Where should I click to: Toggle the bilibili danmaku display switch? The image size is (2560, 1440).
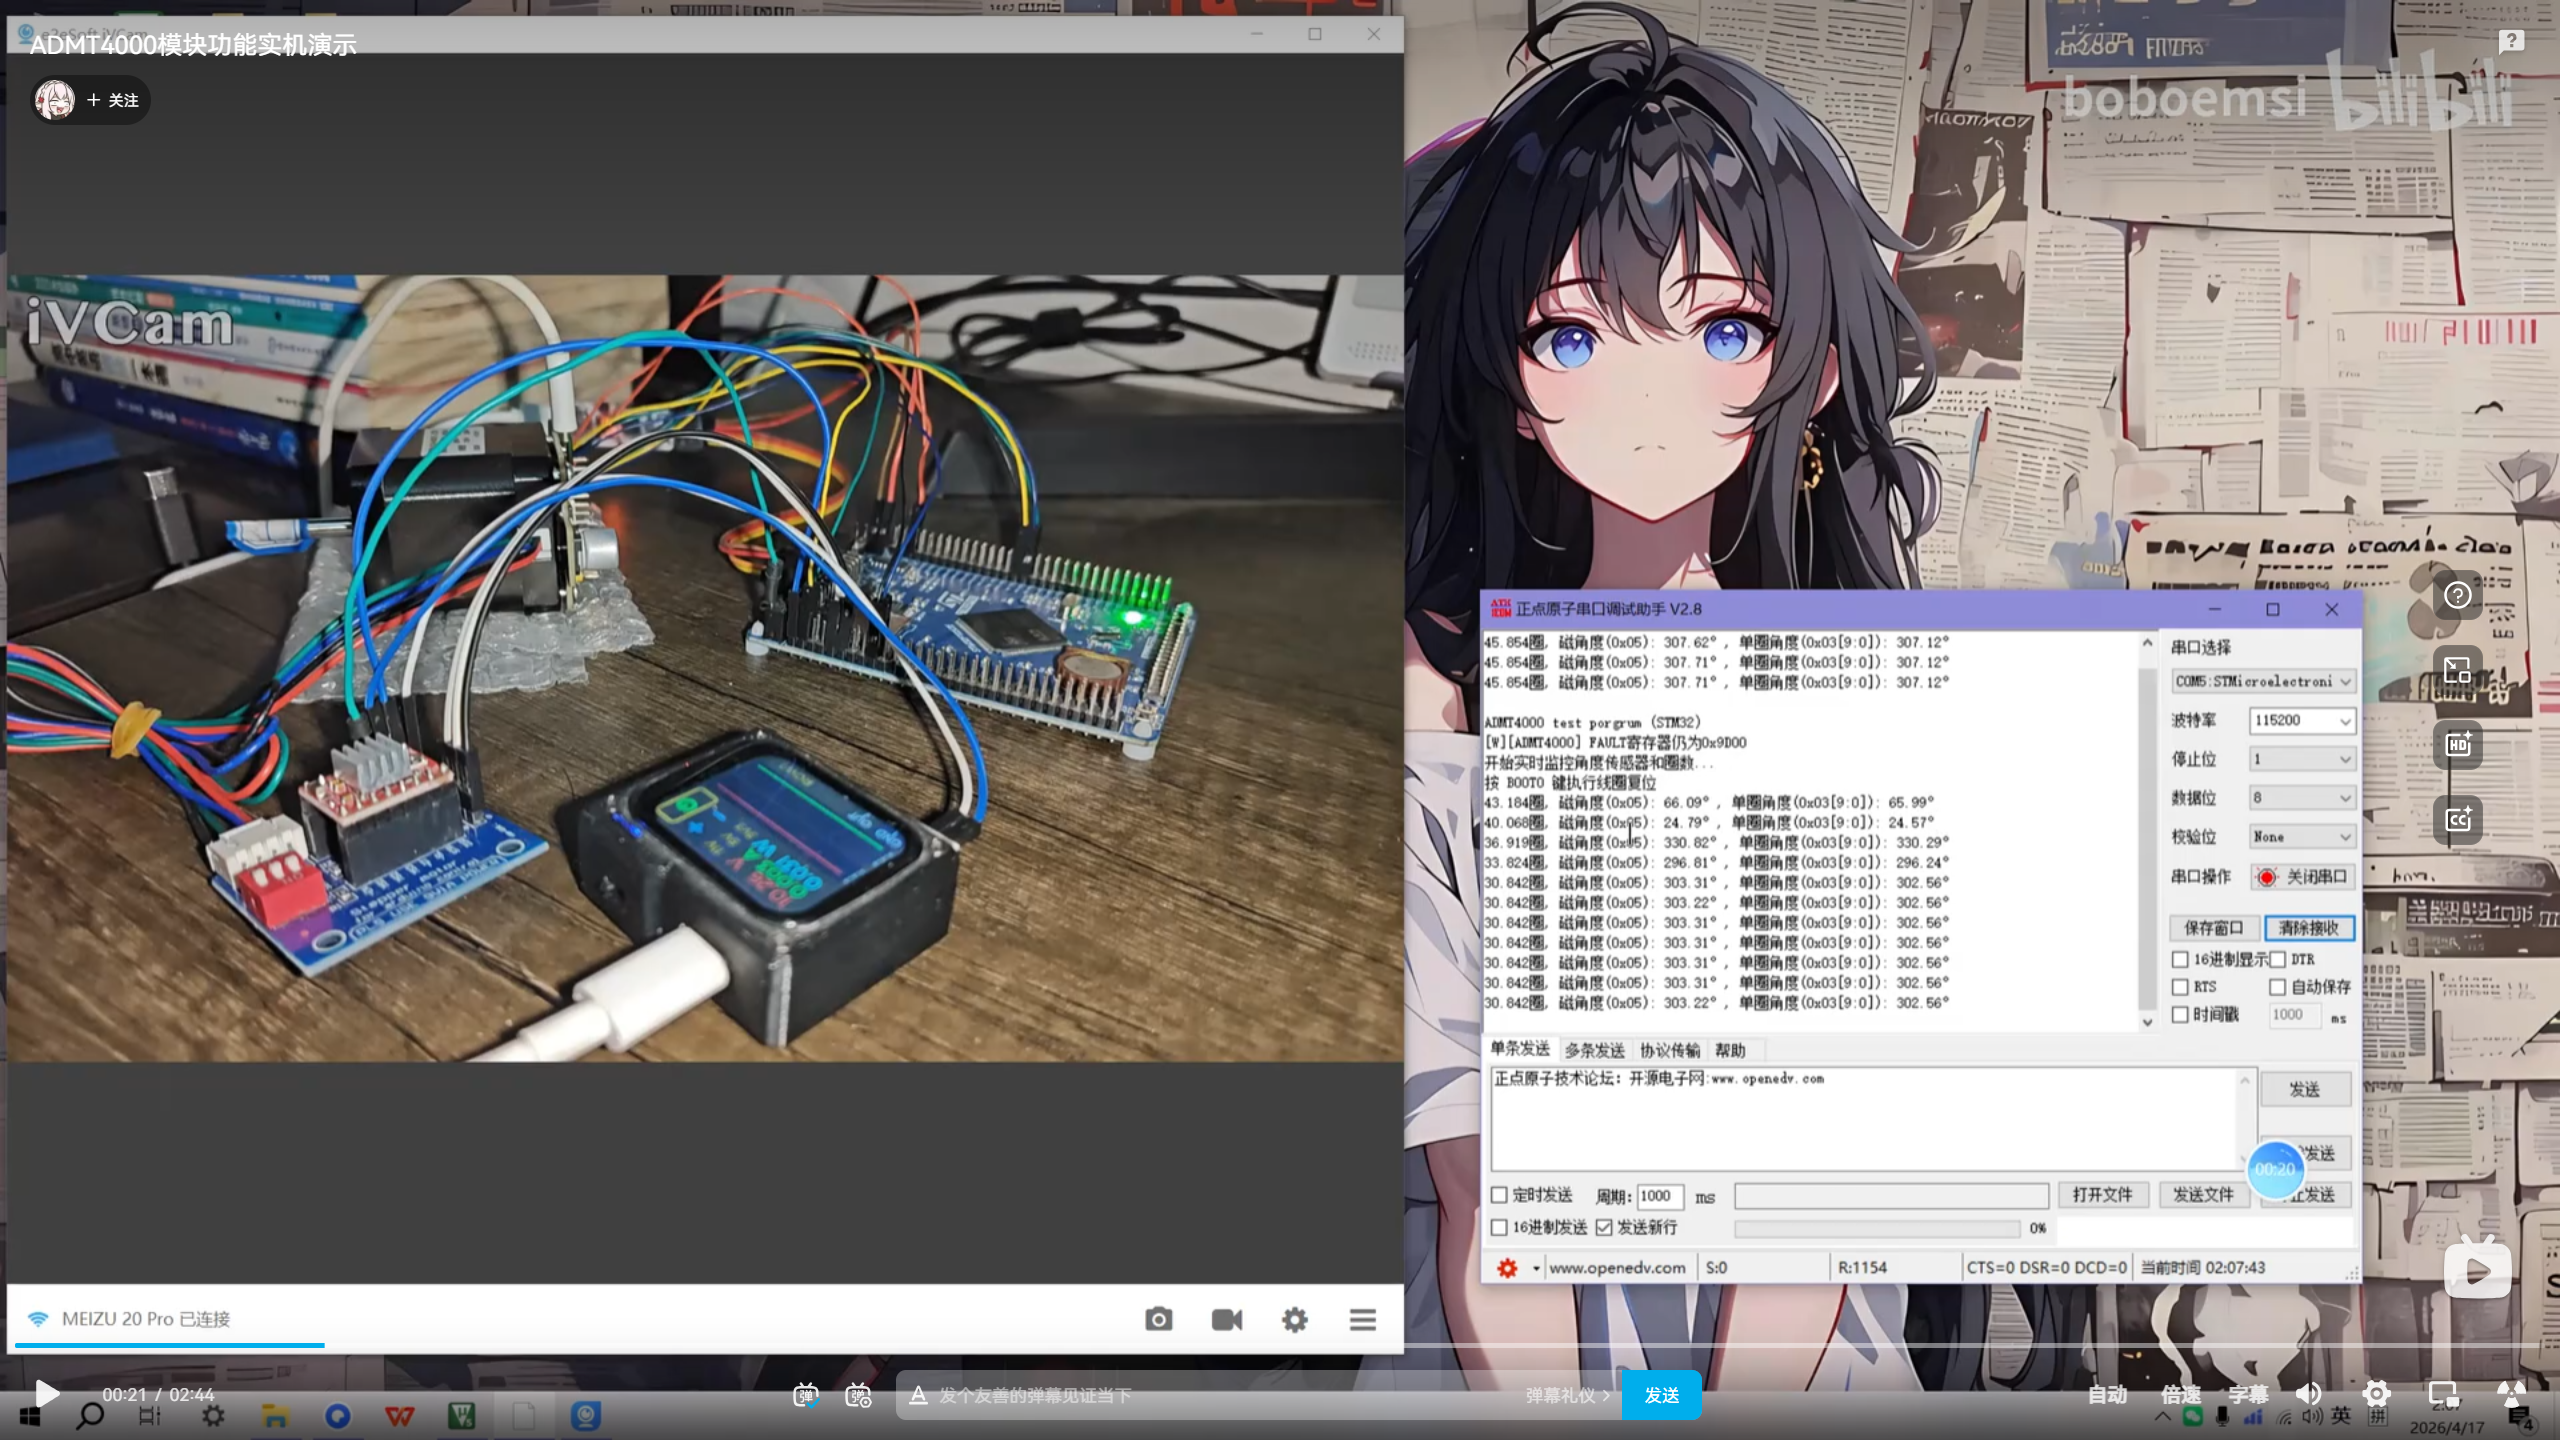tap(806, 1395)
